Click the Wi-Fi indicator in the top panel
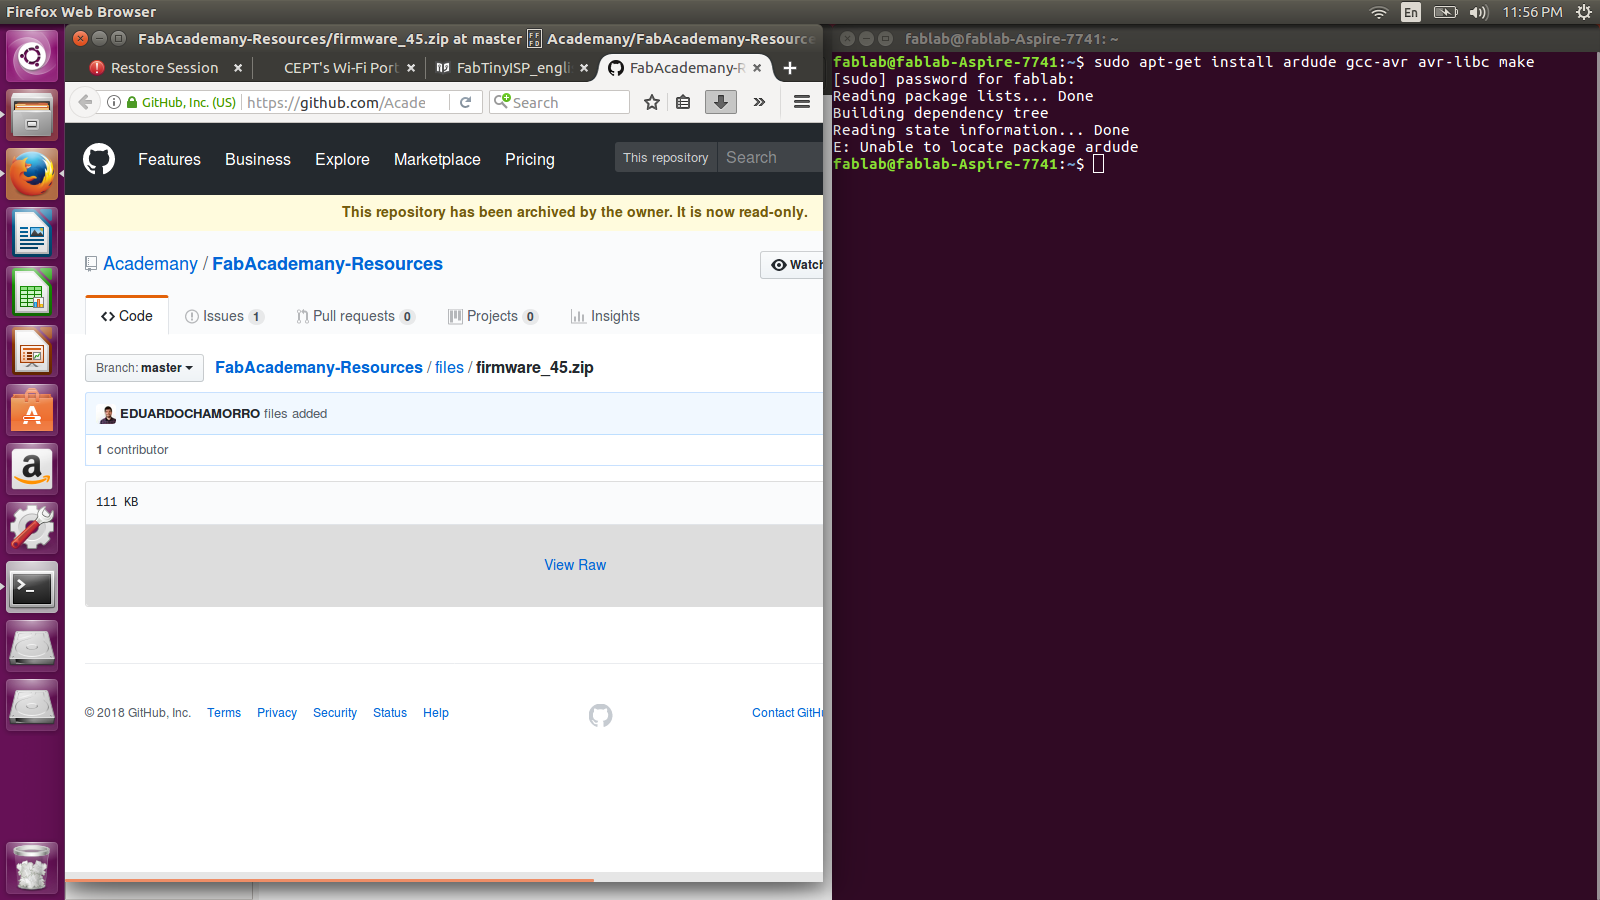This screenshot has width=1600, height=900. pyautogui.click(x=1379, y=12)
